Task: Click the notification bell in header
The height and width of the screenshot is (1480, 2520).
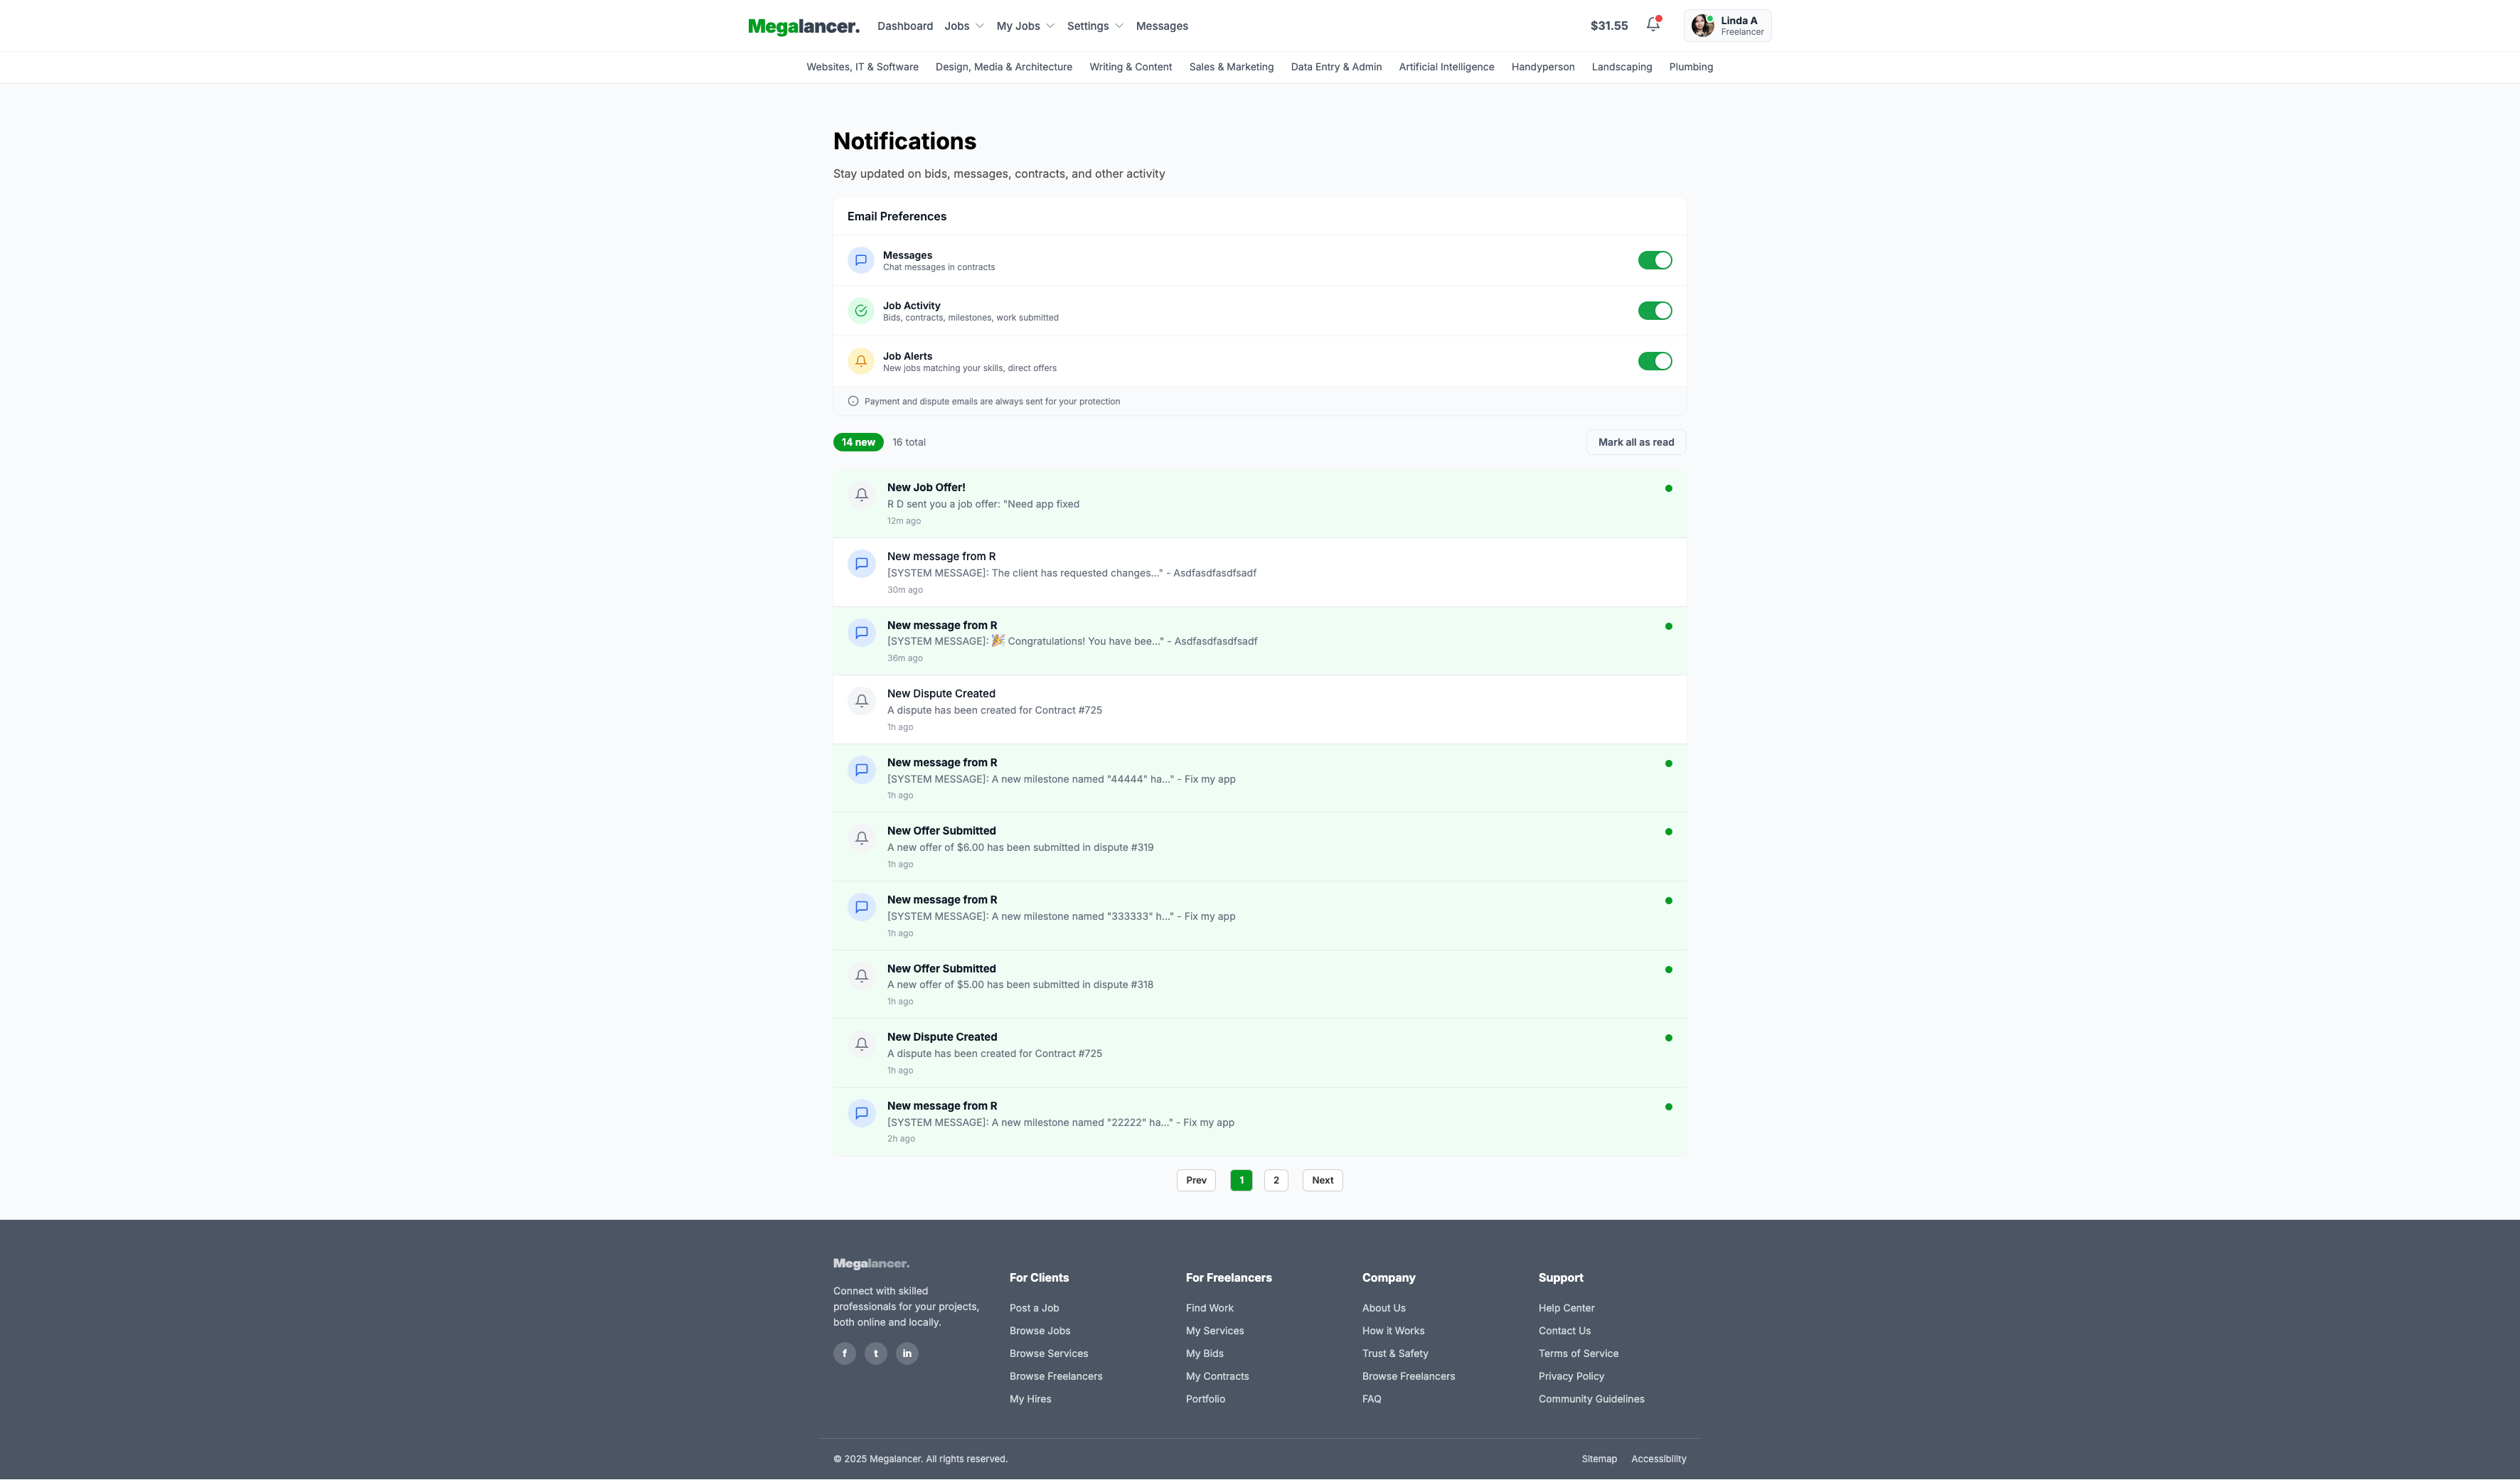Action: [x=1653, y=25]
